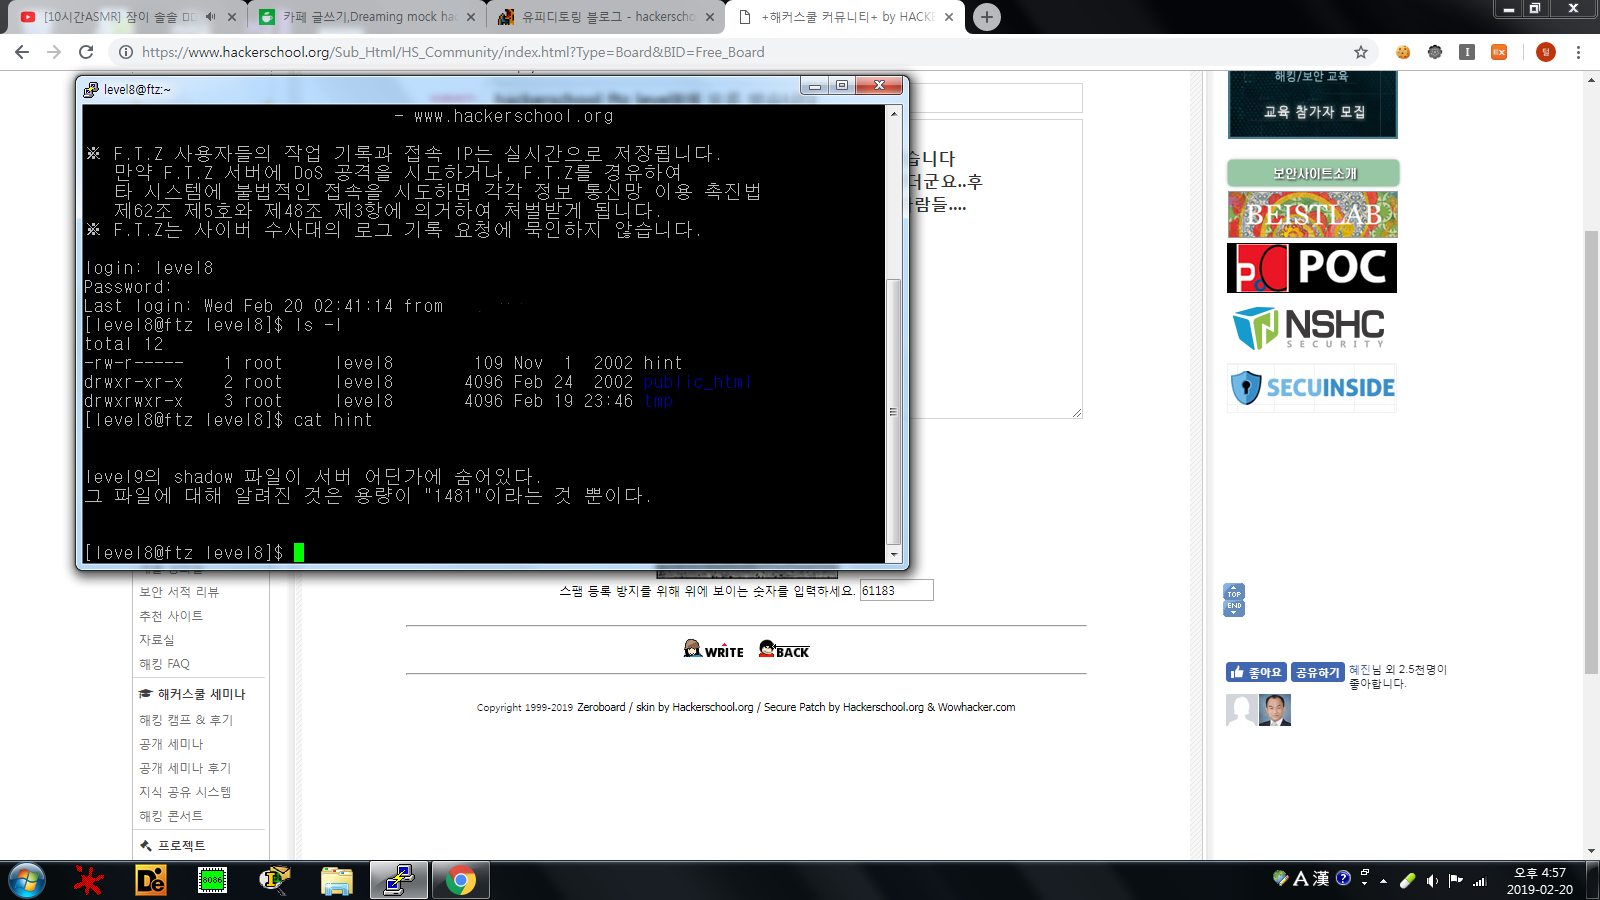The width and height of the screenshot is (1600, 900).
Task: Switch to the hackerschool blog tab
Action: point(606,17)
